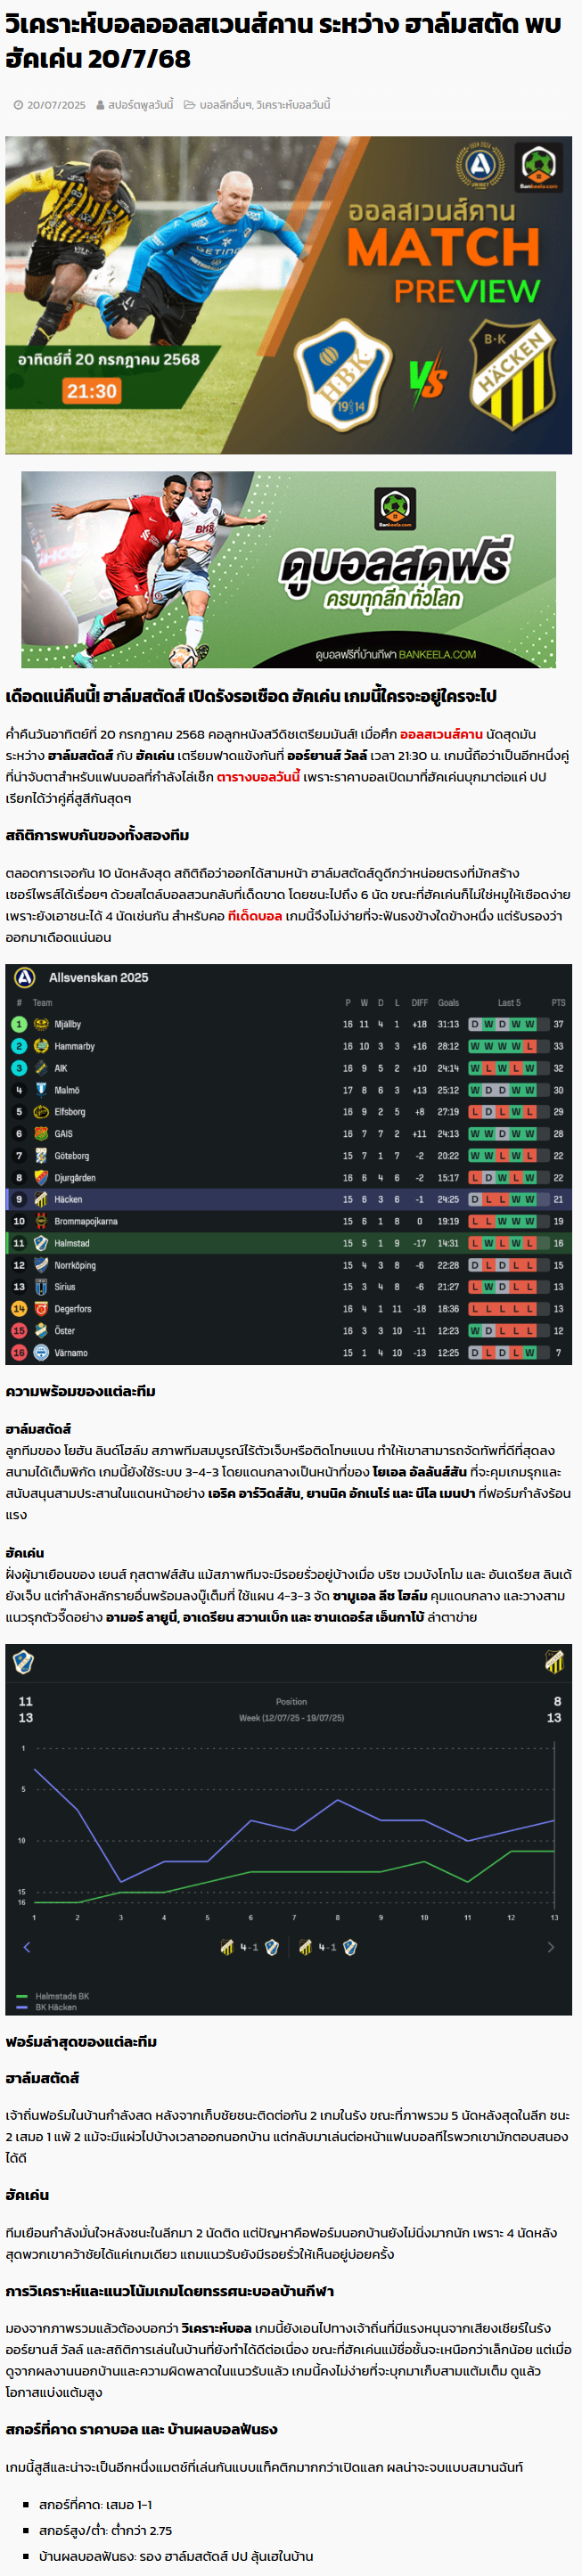Click the Allsvenskan logo in table header
This screenshot has width=582, height=2576.
click(x=25, y=977)
